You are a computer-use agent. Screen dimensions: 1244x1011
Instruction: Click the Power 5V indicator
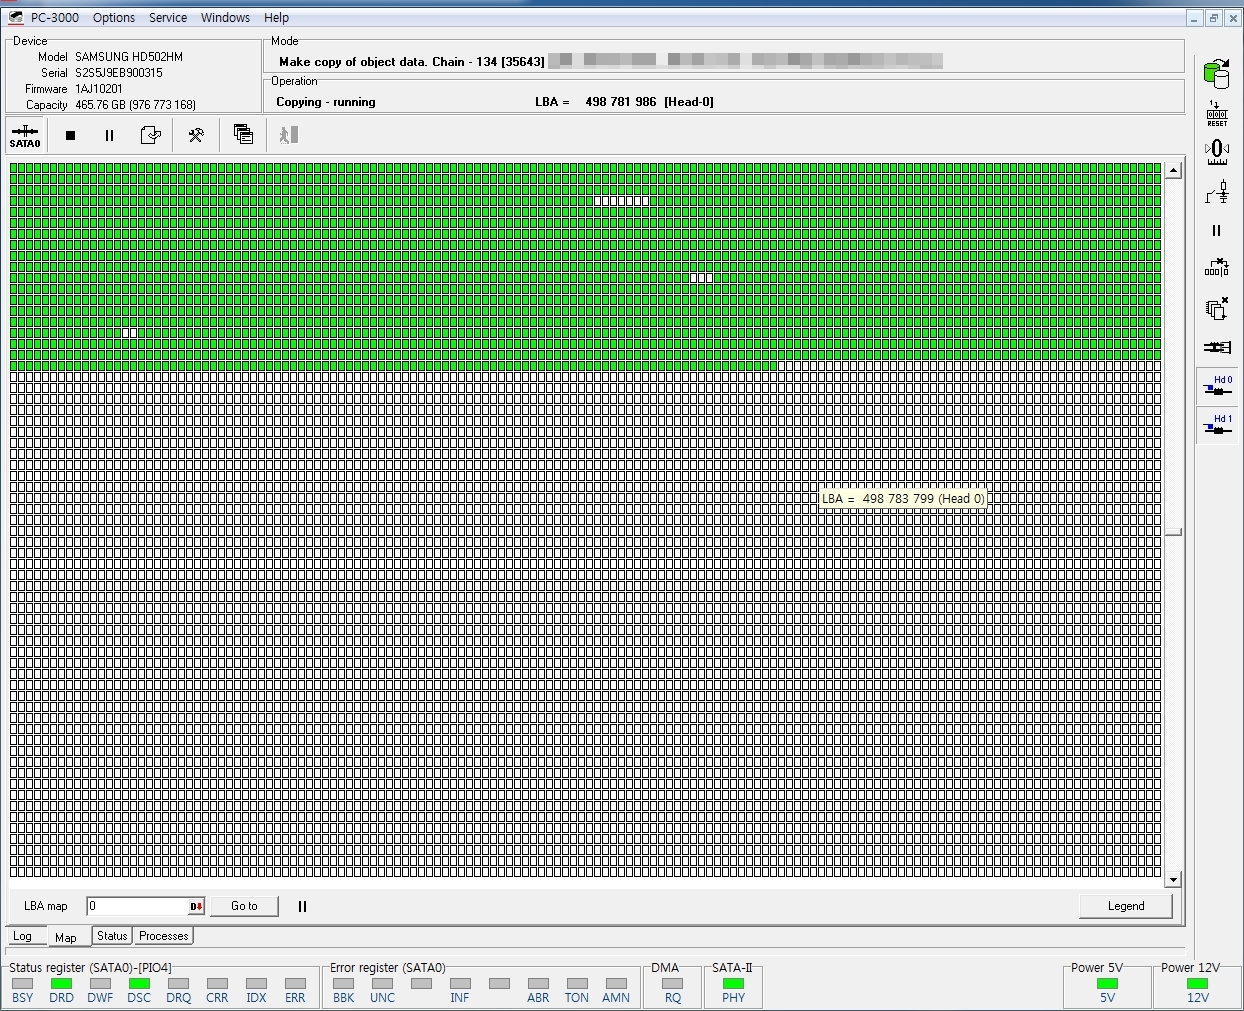pos(1108,984)
